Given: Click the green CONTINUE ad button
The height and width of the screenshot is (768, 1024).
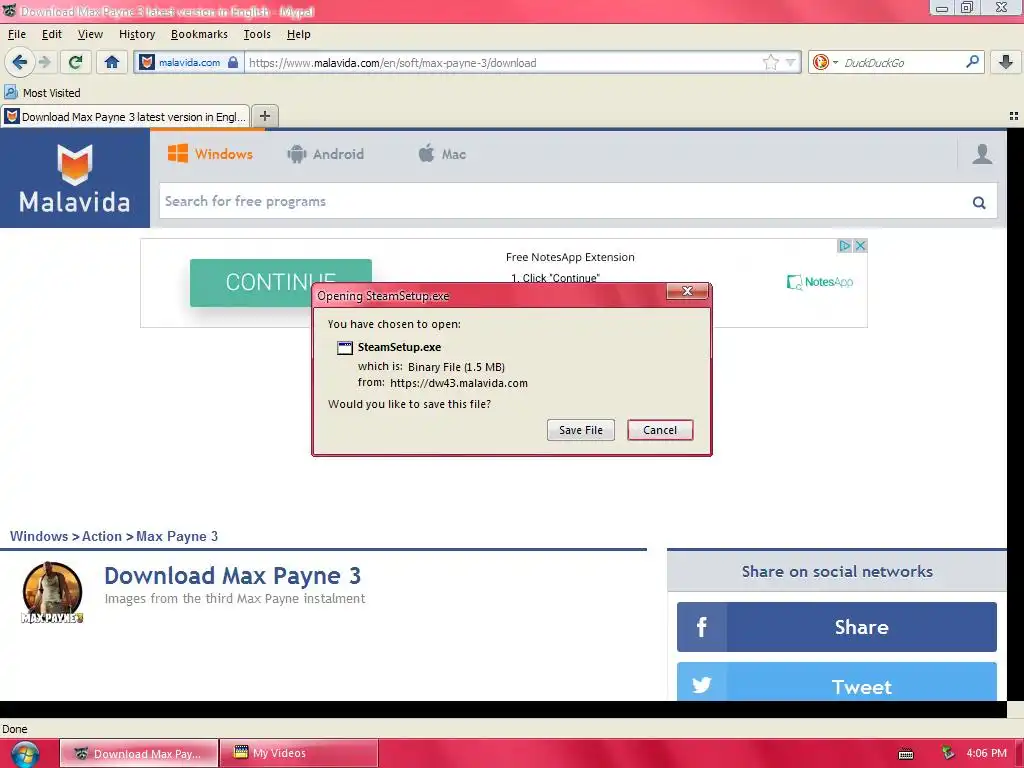Looking at the screenshot, I should 281,282.
